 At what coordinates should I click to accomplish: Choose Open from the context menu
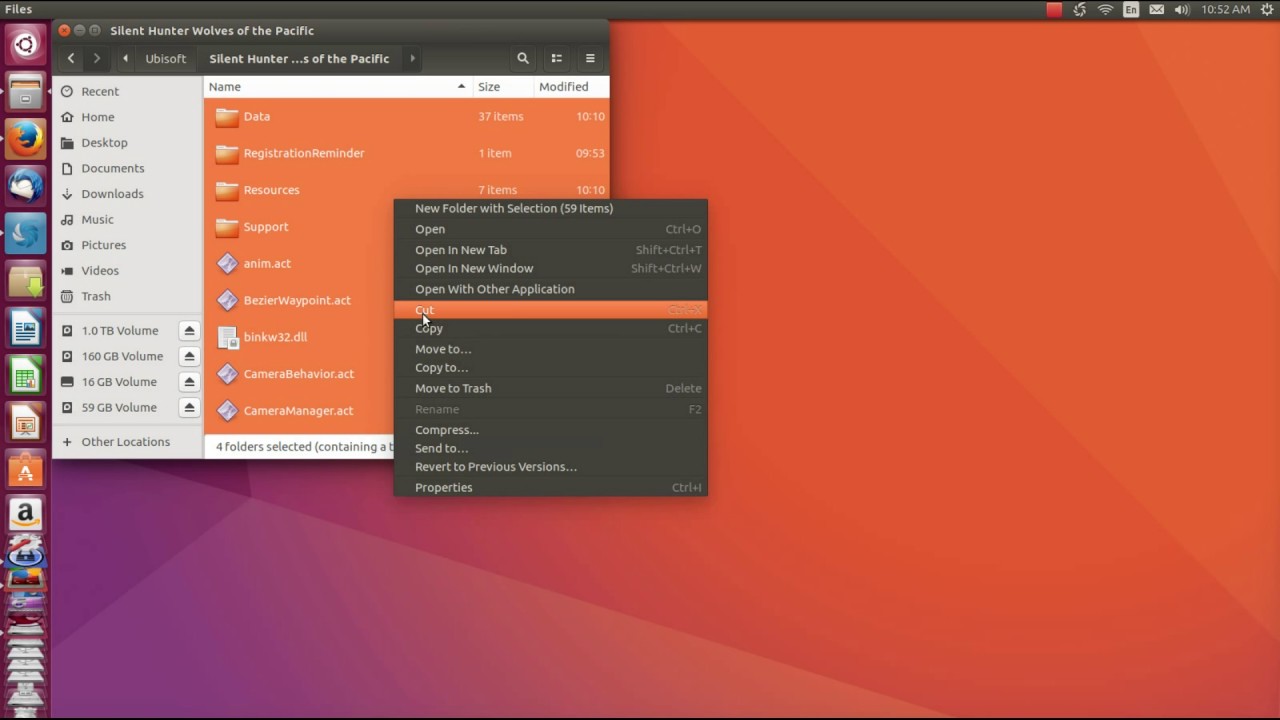click(551, 230)
